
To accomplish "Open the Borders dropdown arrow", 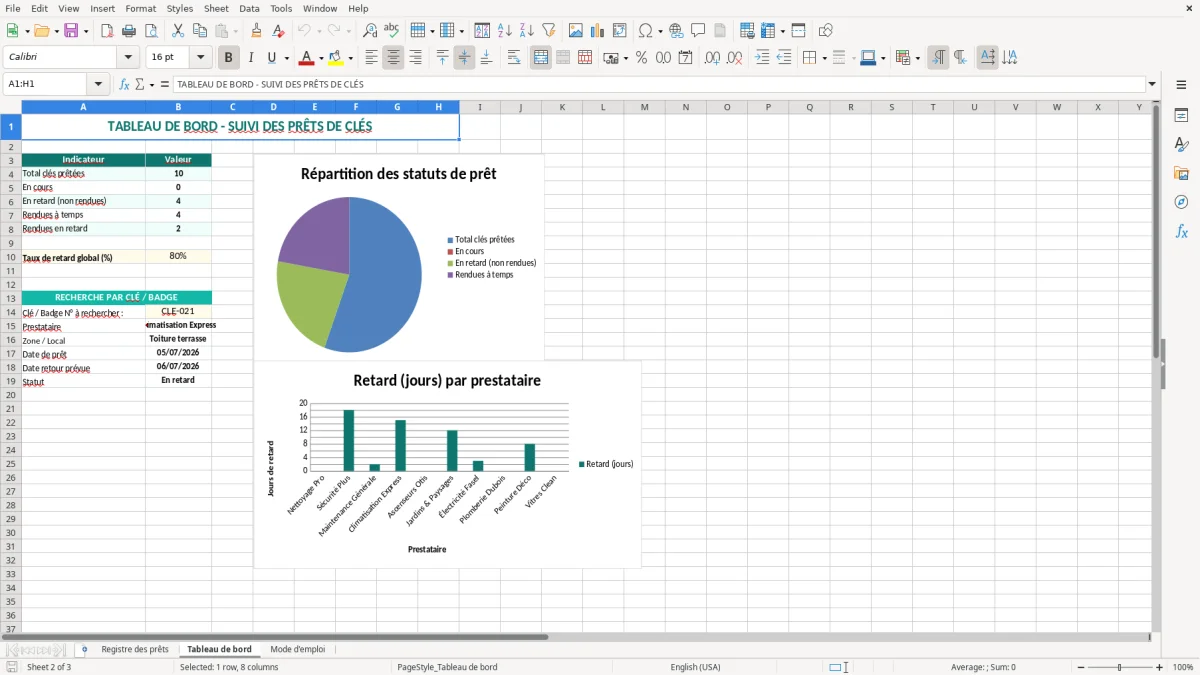I will (x=823, y=58).
